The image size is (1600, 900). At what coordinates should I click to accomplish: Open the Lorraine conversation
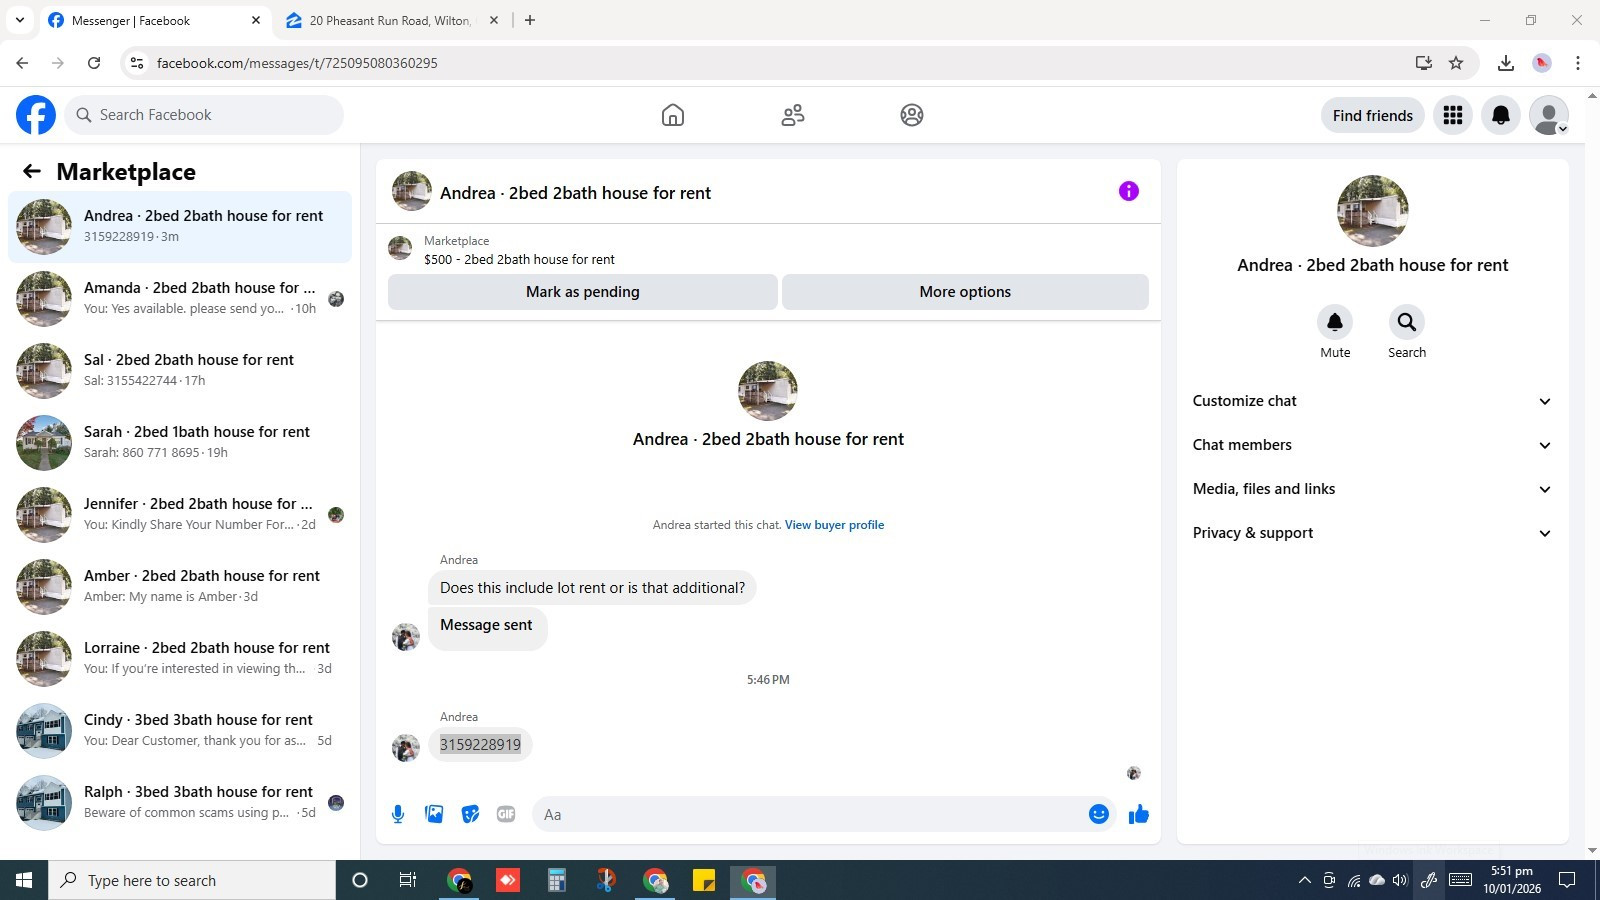(180, 659)
